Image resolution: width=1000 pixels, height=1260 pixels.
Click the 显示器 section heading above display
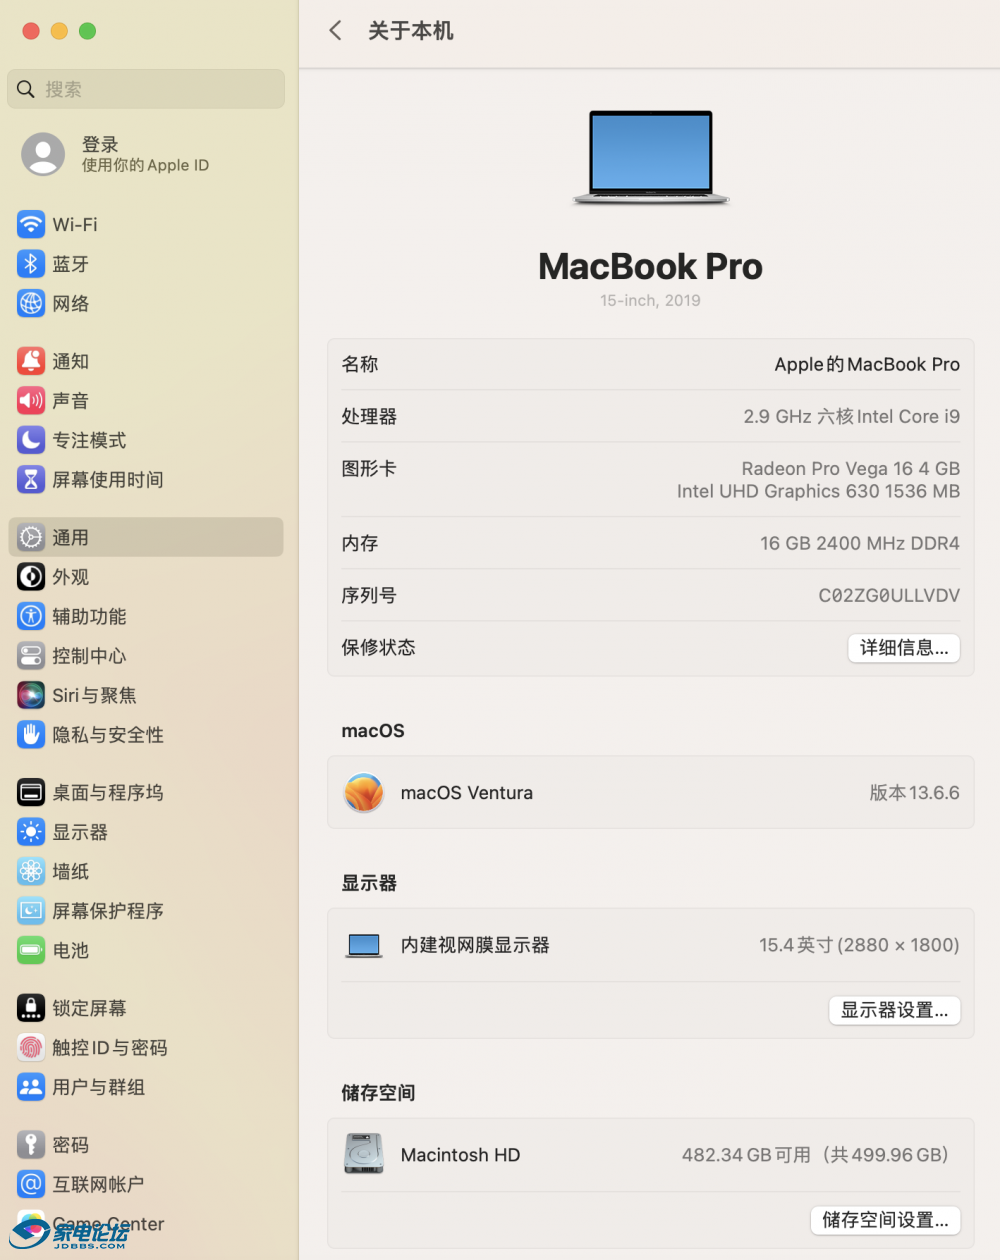tap(369, 883)
